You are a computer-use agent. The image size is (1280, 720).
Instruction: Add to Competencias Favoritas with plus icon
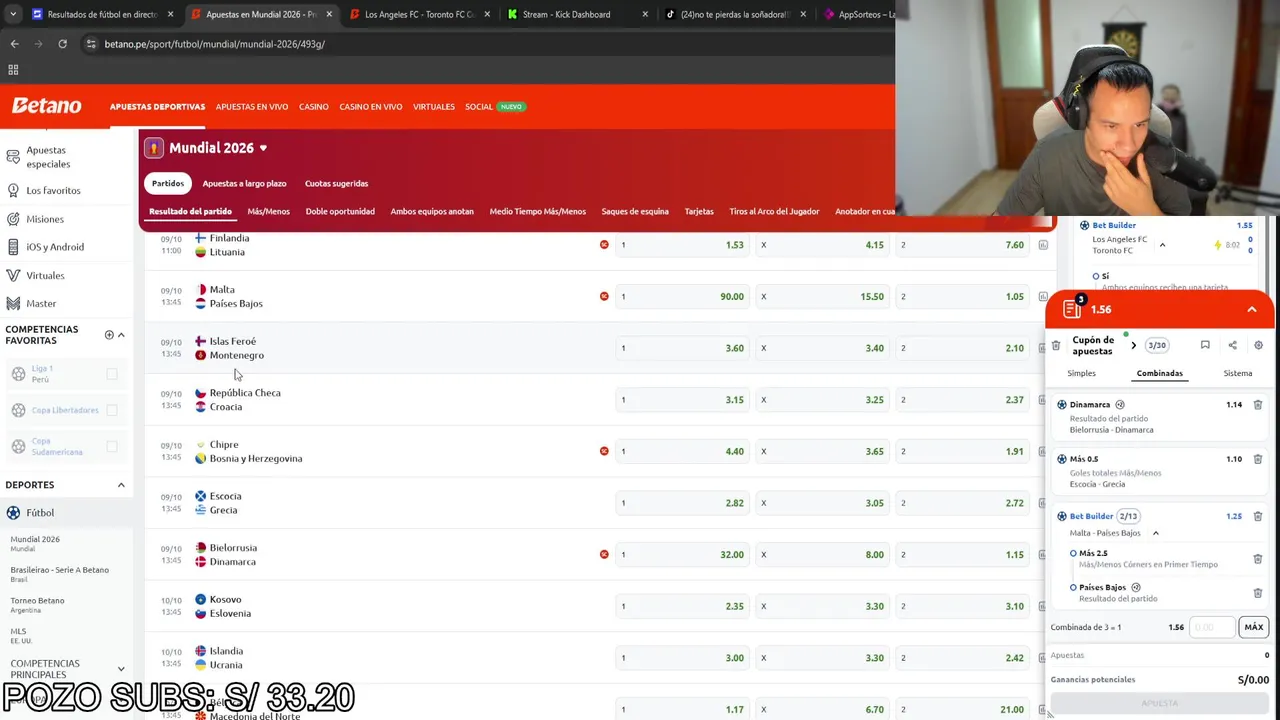[x=109, y=335]
